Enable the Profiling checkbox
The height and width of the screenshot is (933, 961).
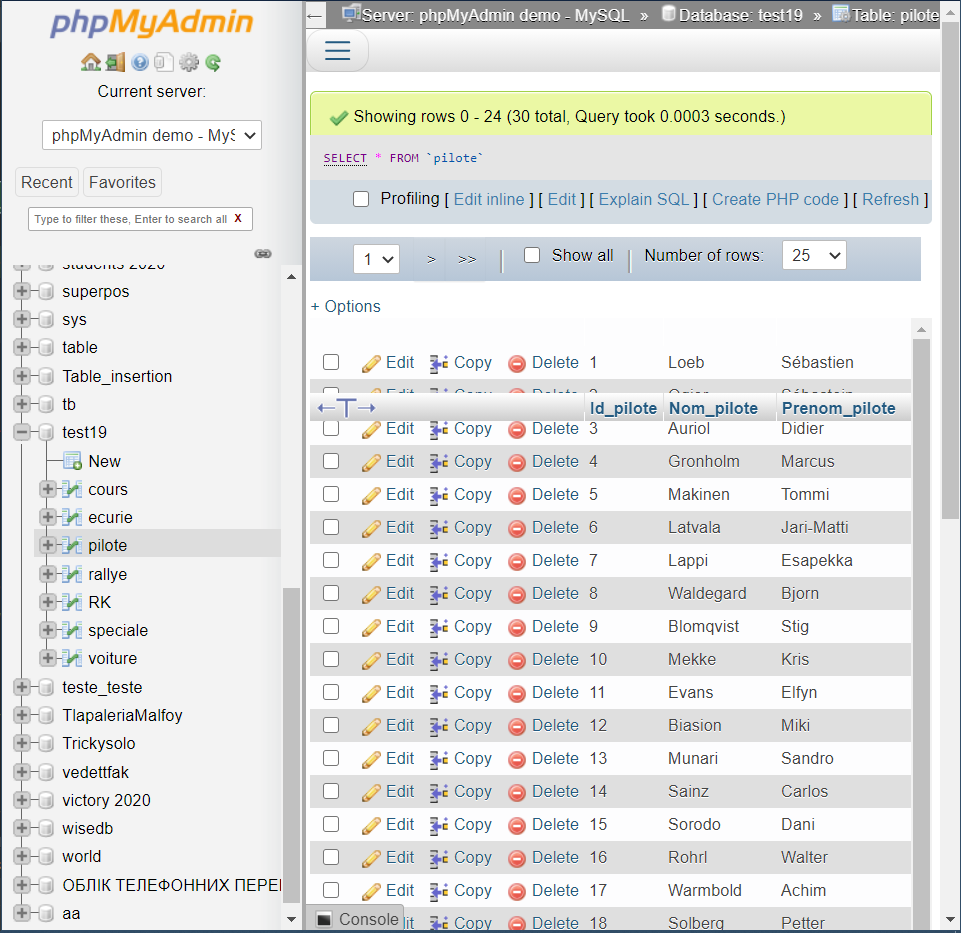(361, 199)
